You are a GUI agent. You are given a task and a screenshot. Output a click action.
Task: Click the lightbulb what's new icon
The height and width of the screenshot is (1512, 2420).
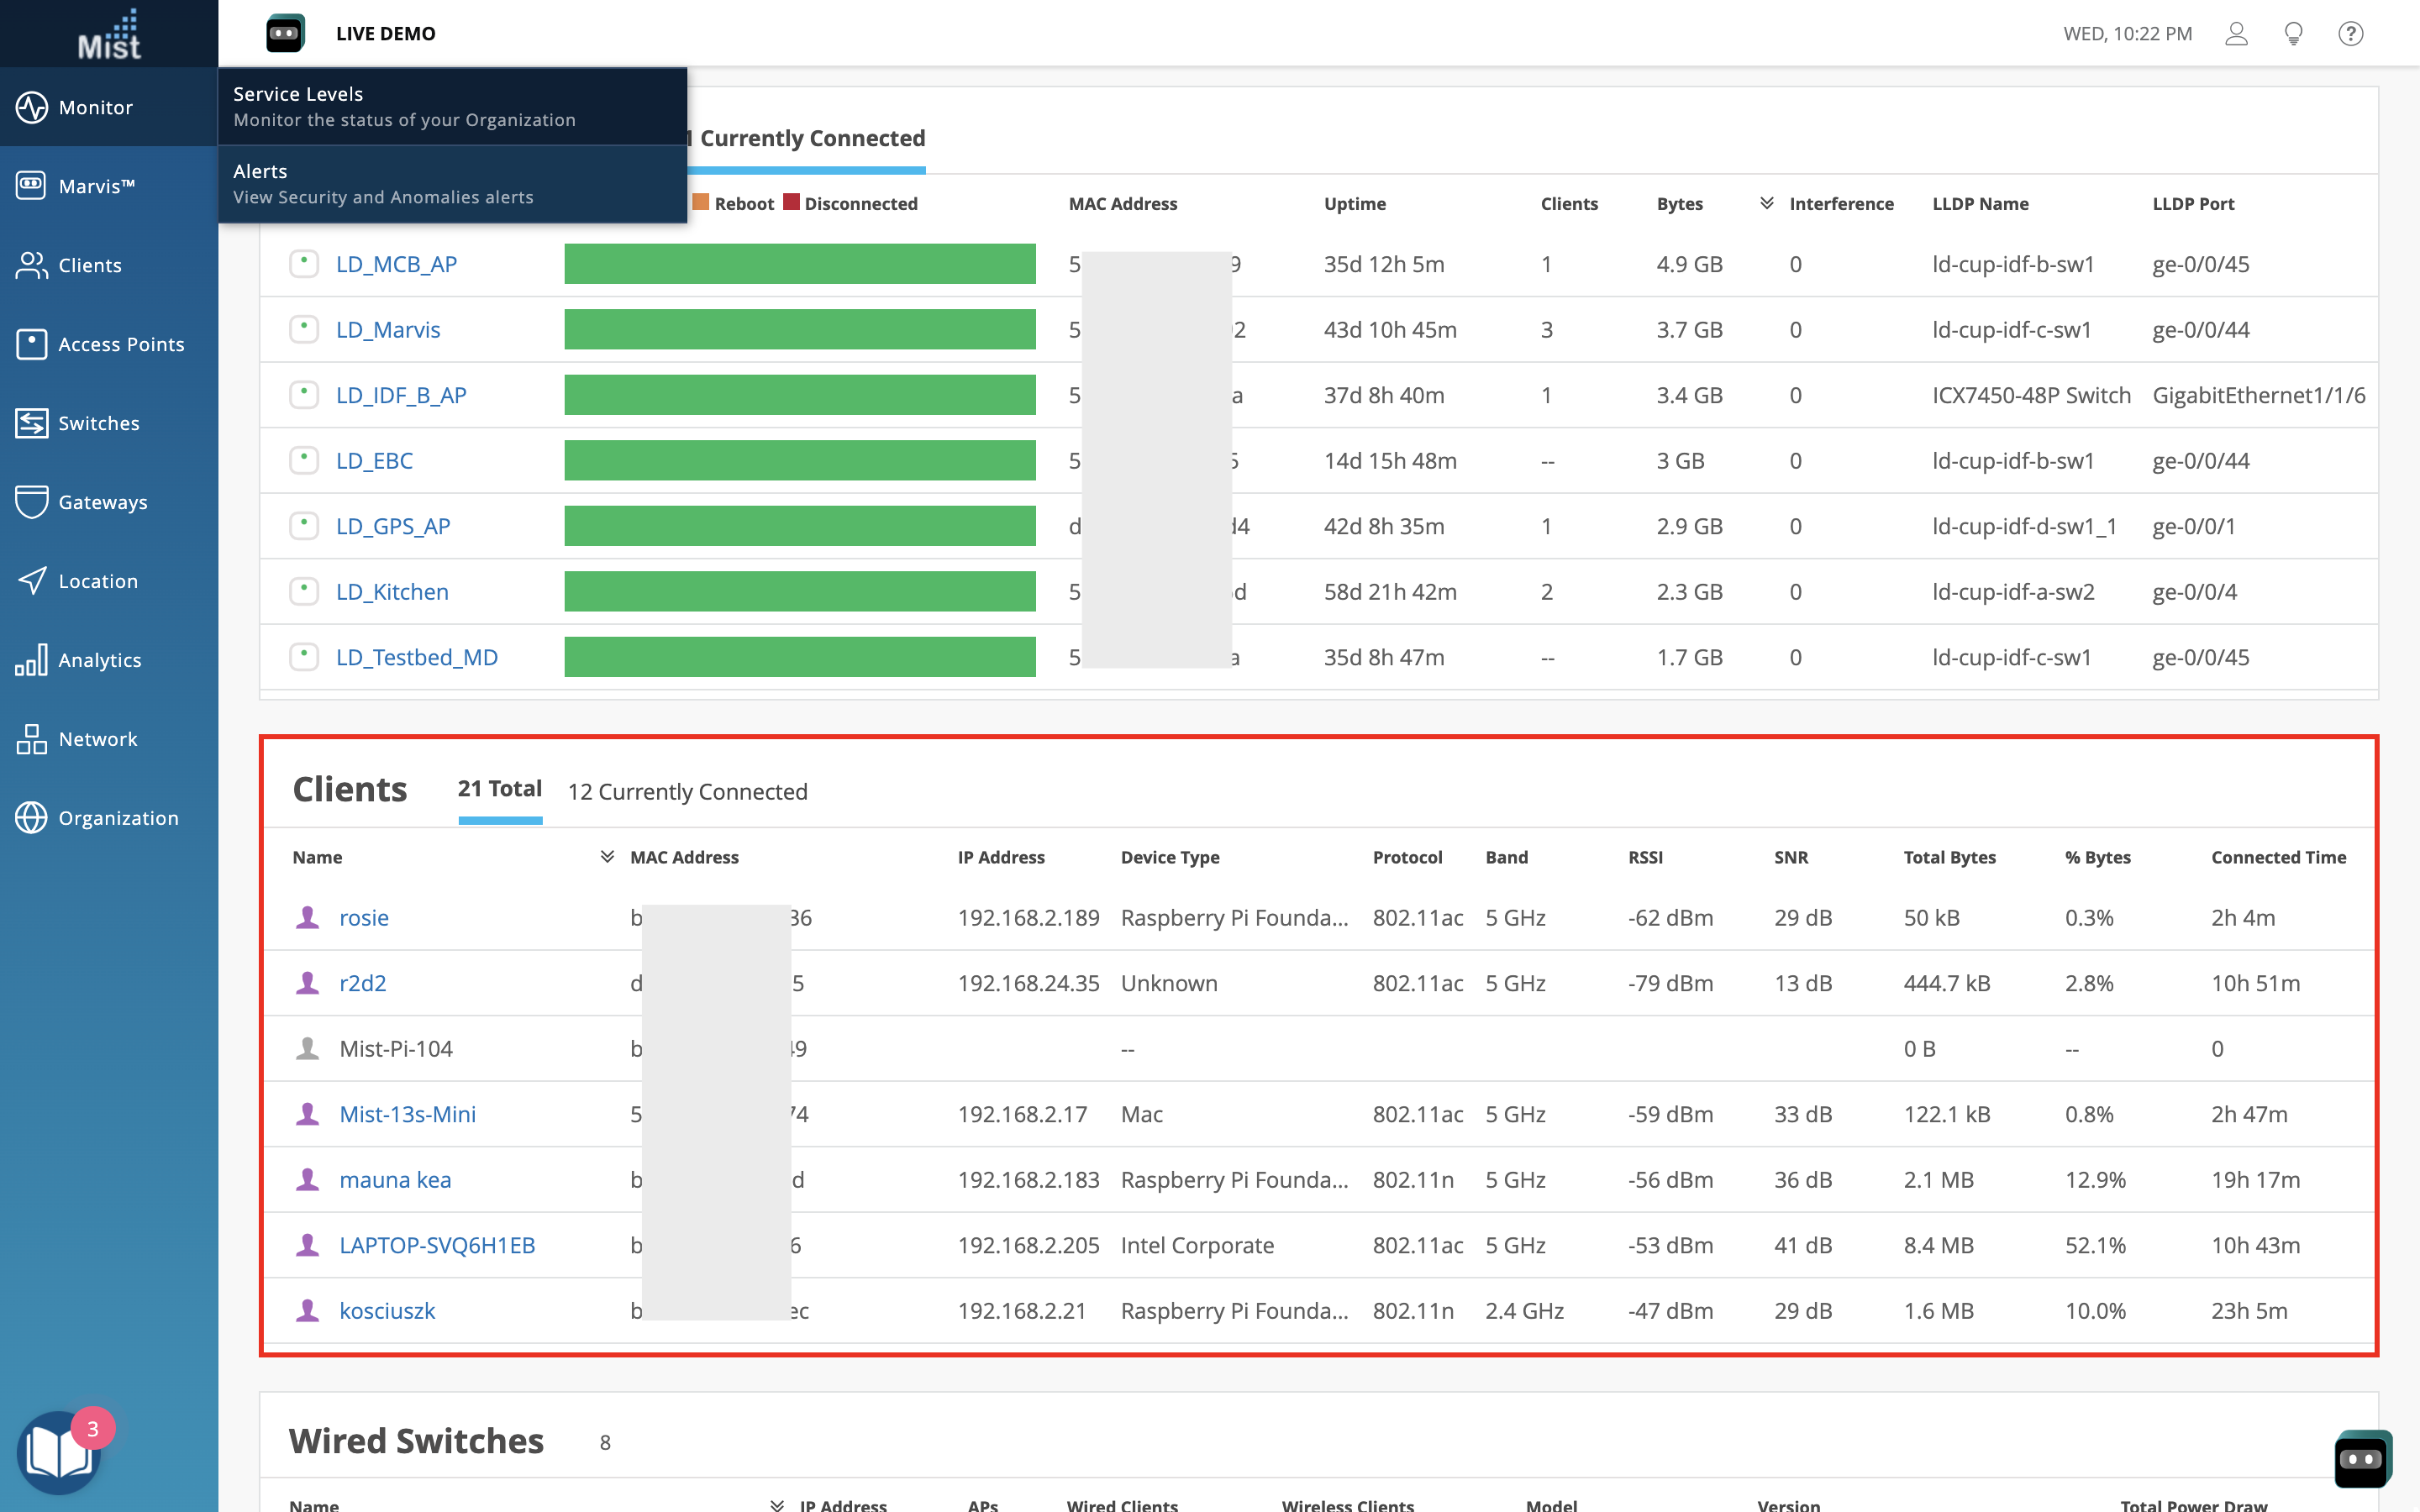(2293, 34)
